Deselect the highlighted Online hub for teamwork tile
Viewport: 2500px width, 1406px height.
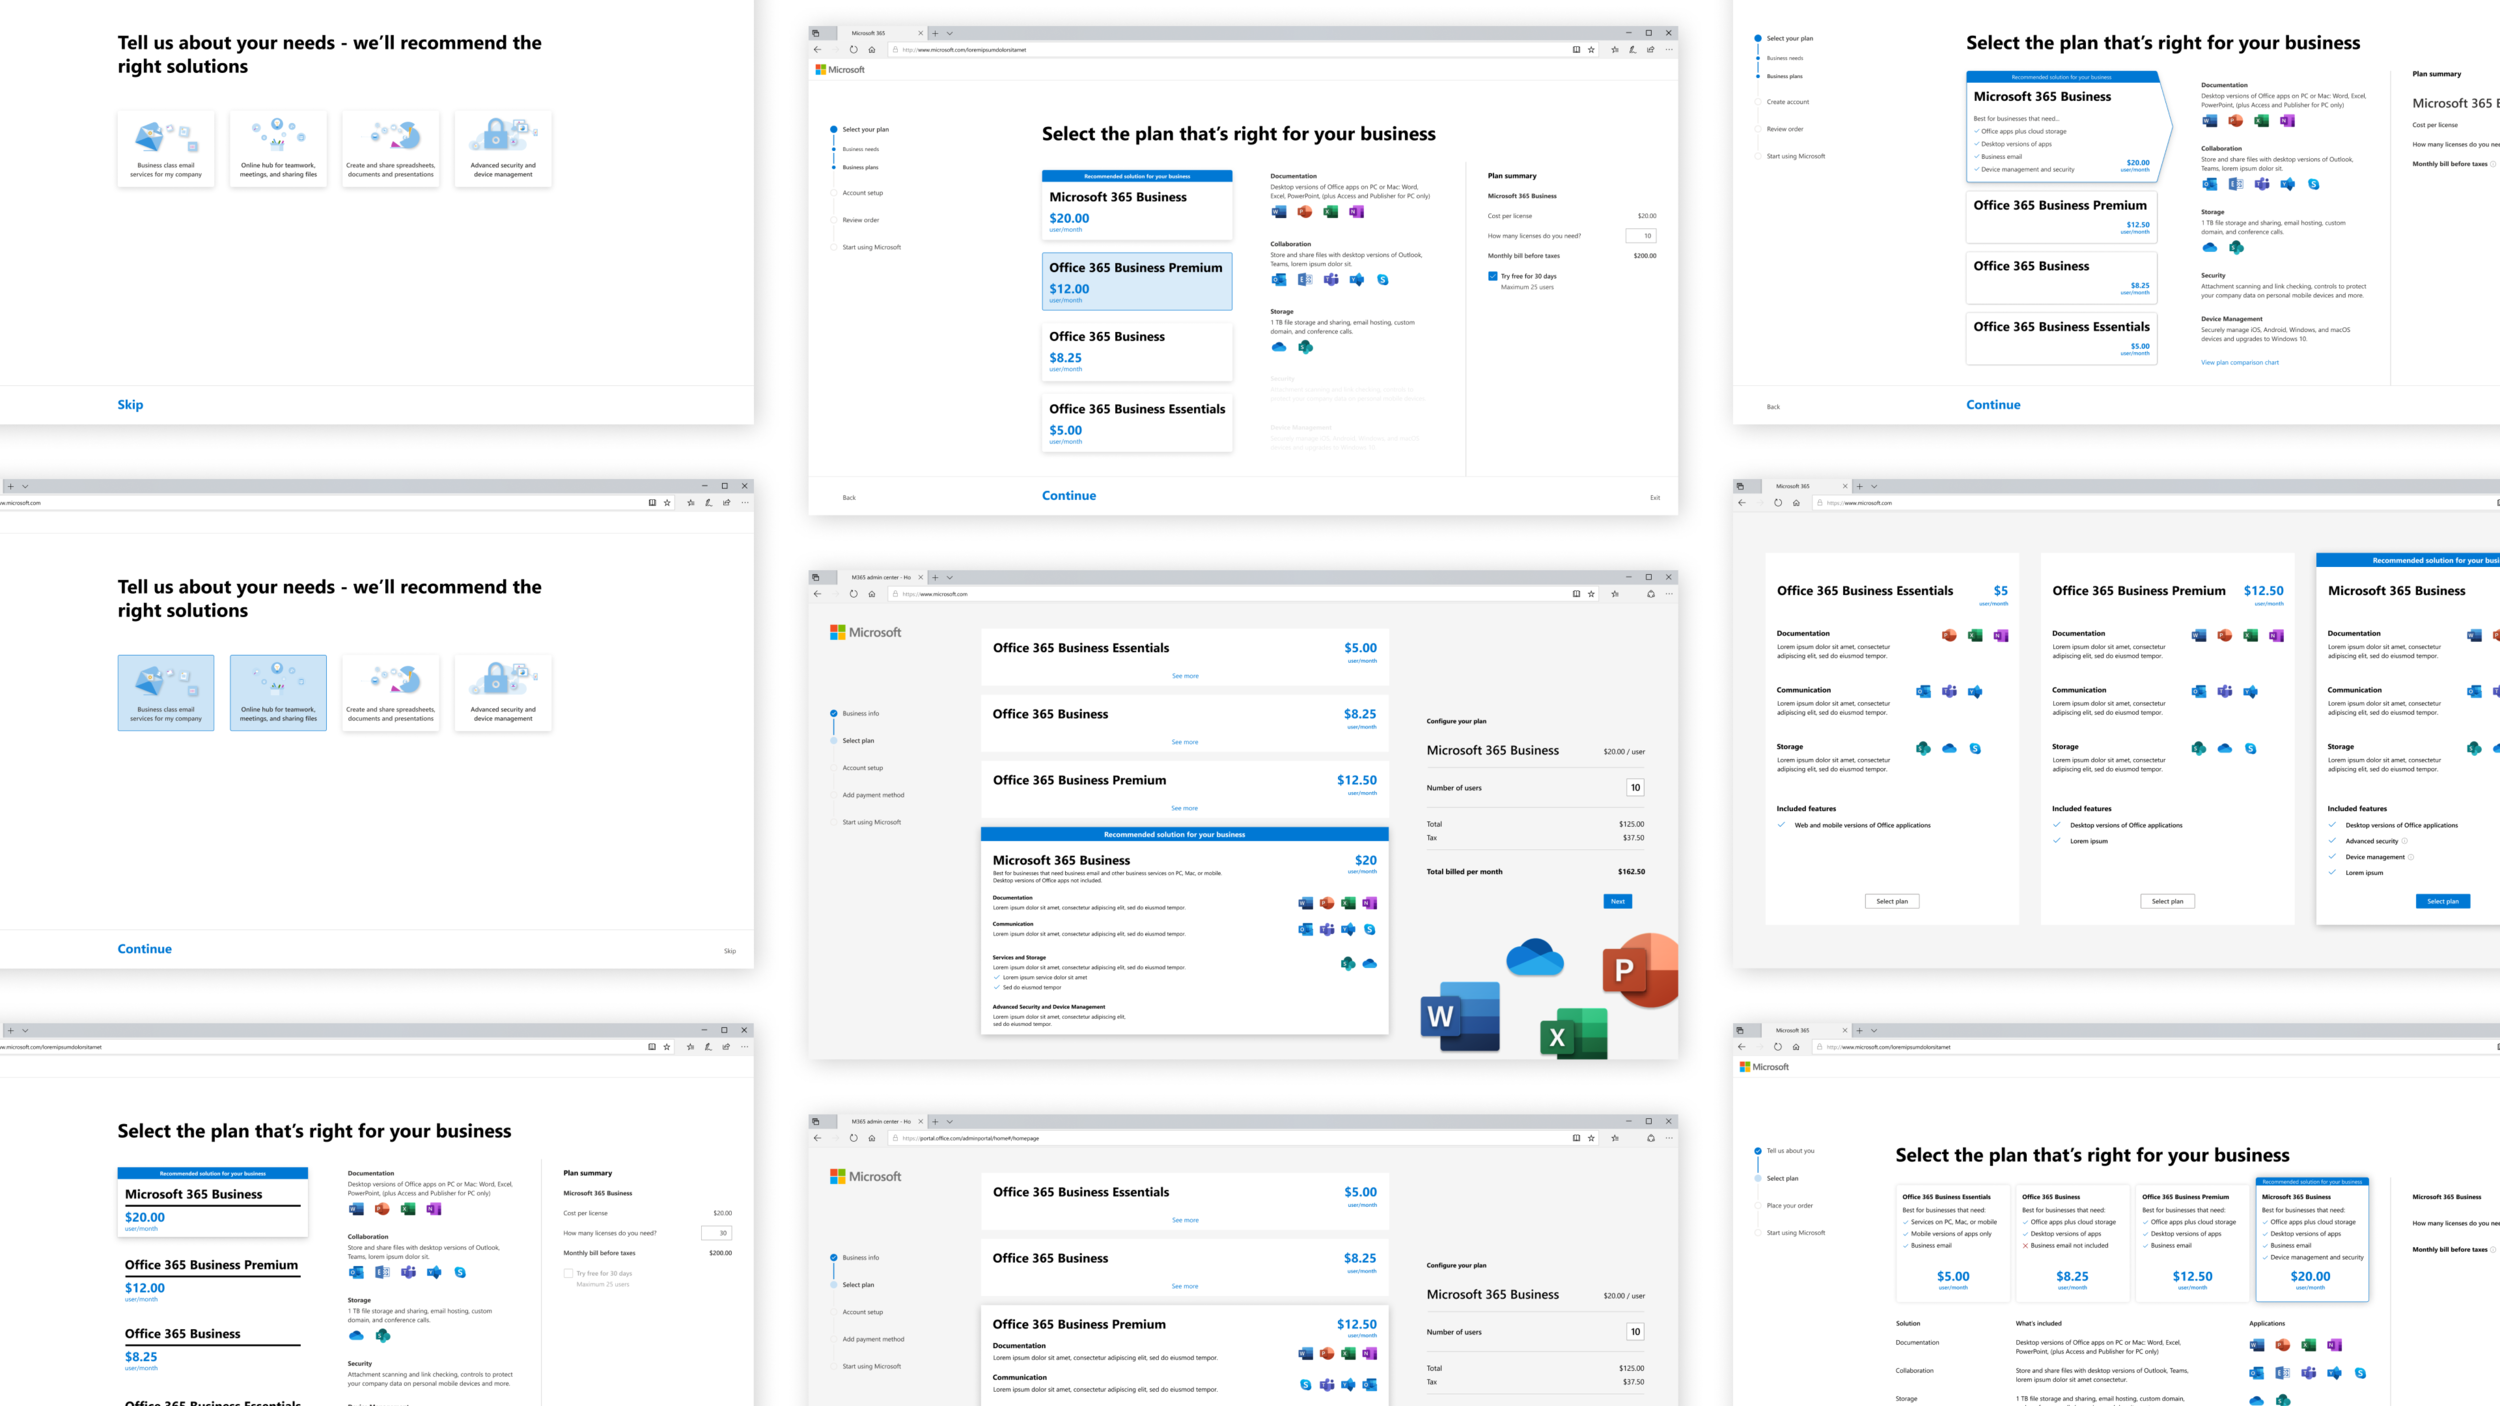[x=278, y=692]
